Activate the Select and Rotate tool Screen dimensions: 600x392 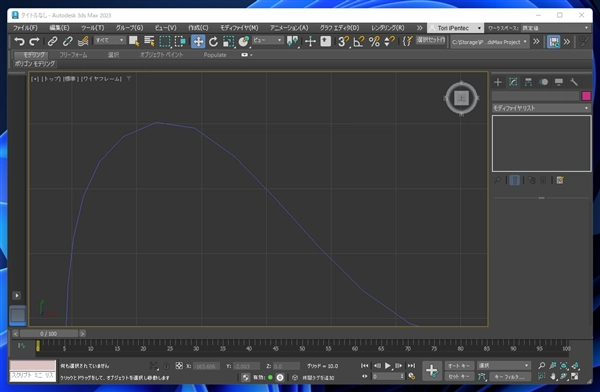pos(213,41)
